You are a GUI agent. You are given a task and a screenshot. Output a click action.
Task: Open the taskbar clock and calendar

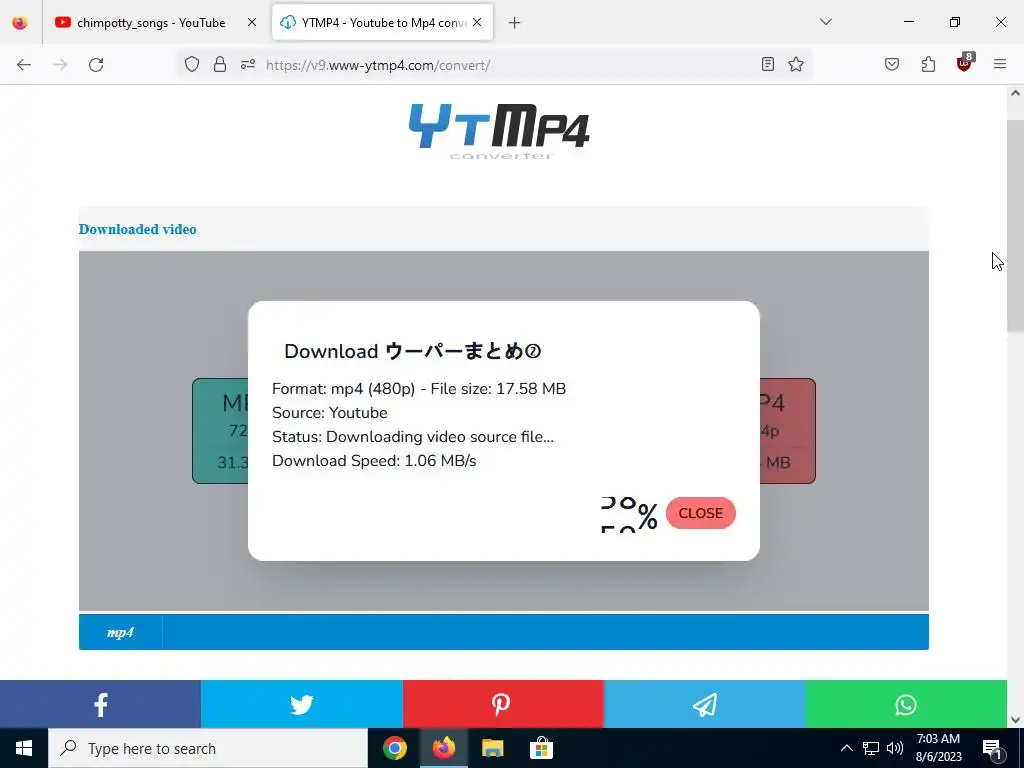[x=938, y=748]
